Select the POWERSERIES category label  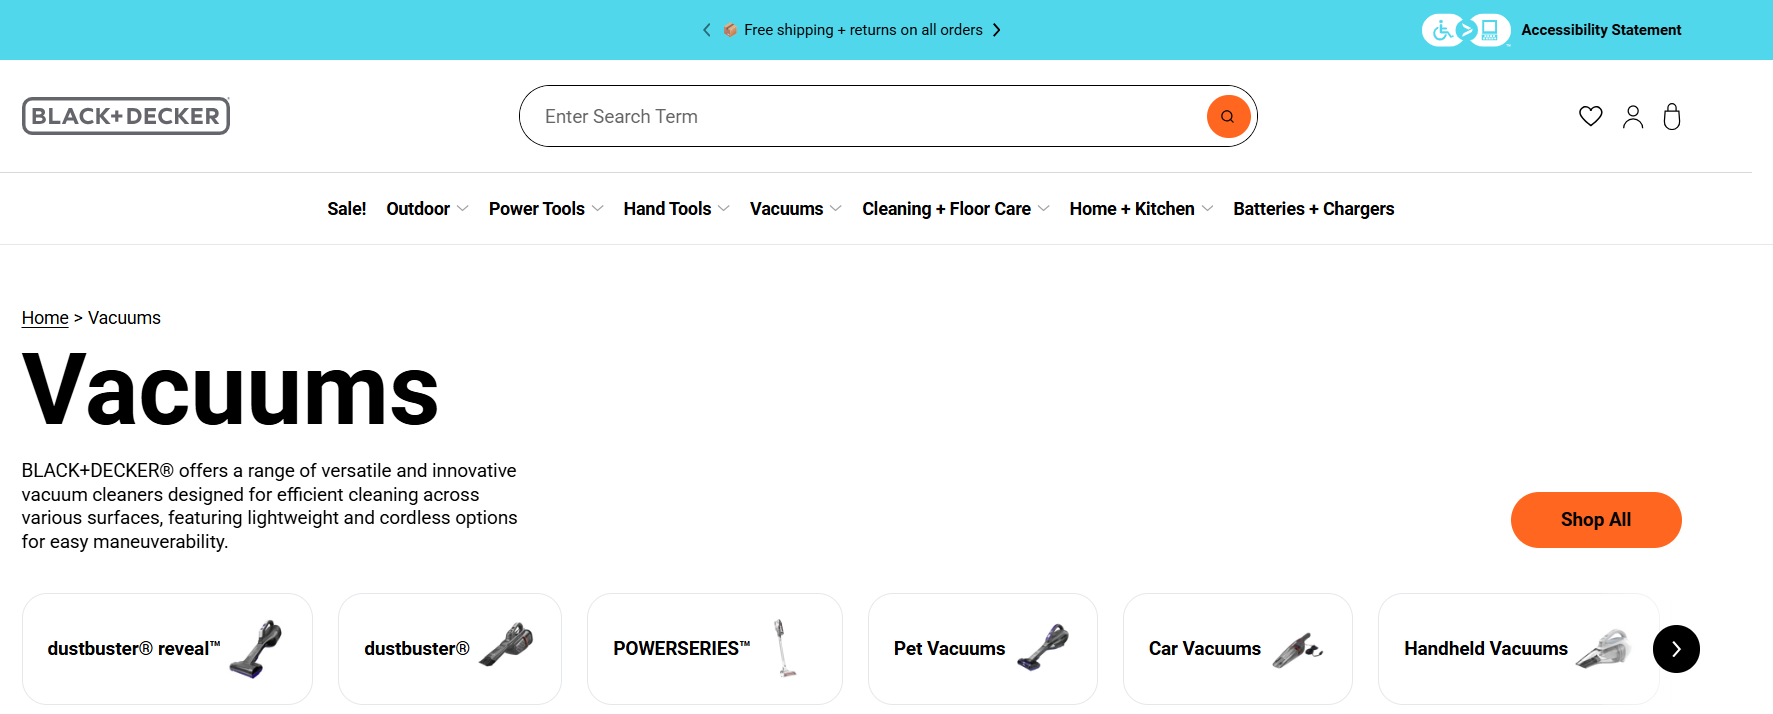(682, 649)
